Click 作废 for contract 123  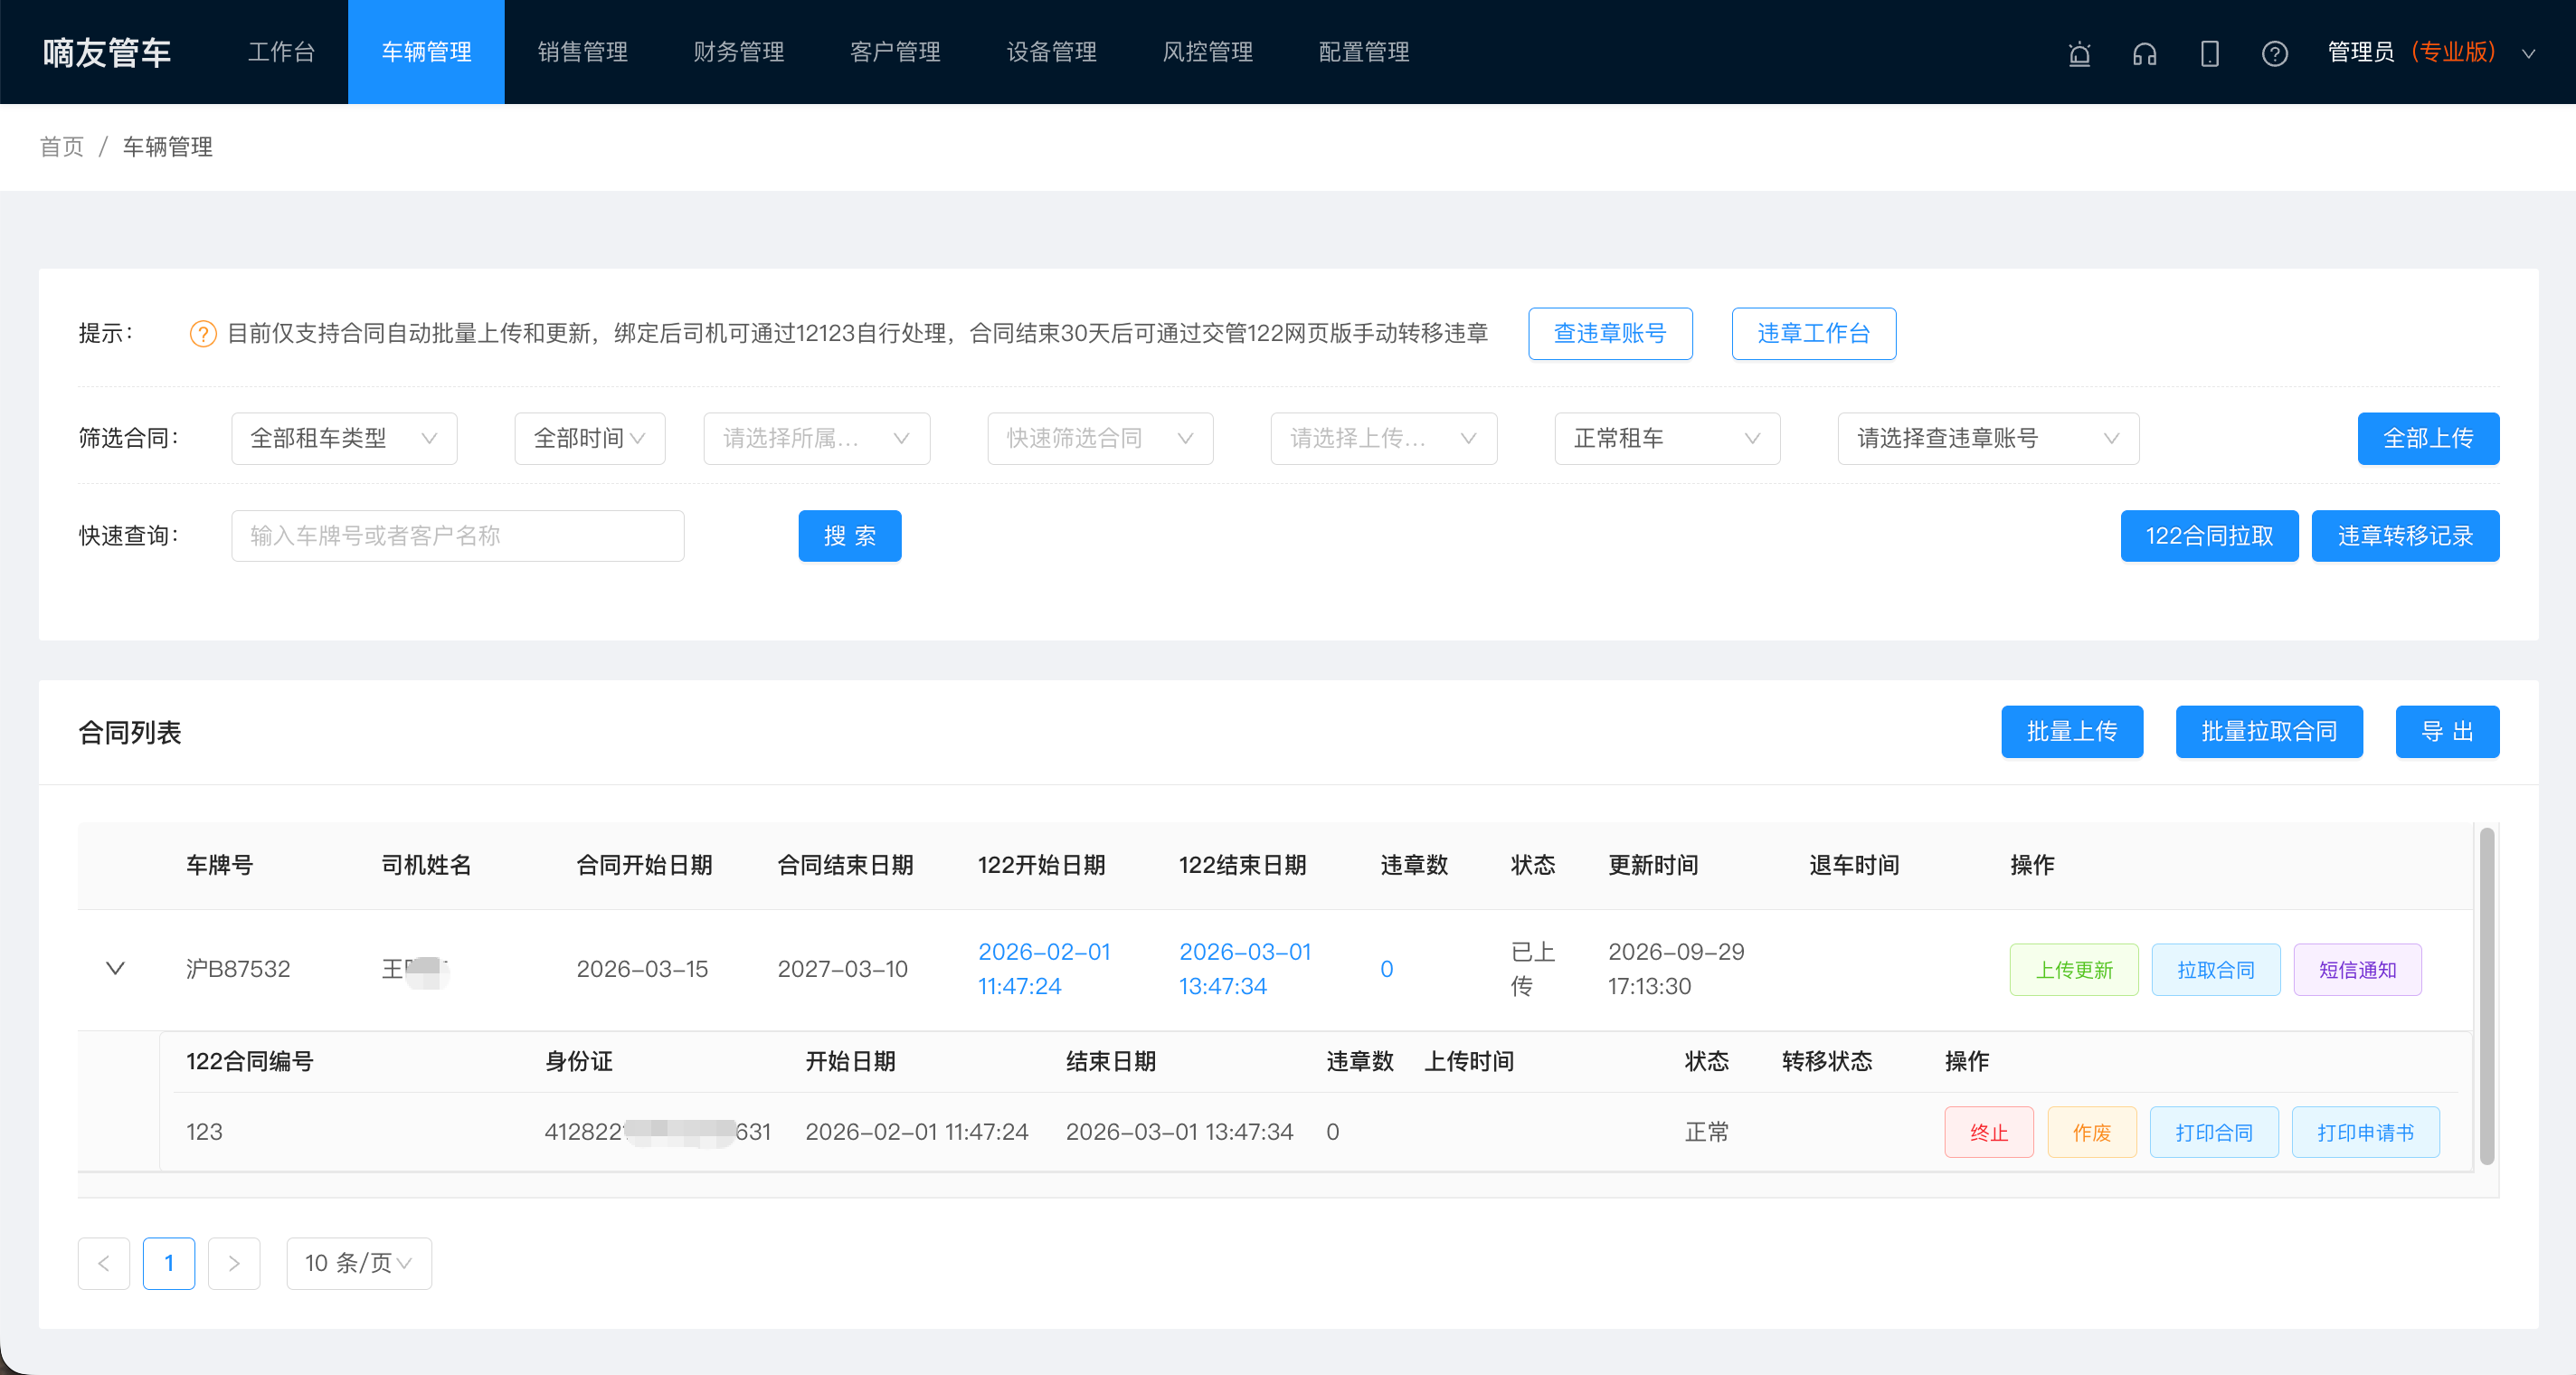point(2092,1132)
